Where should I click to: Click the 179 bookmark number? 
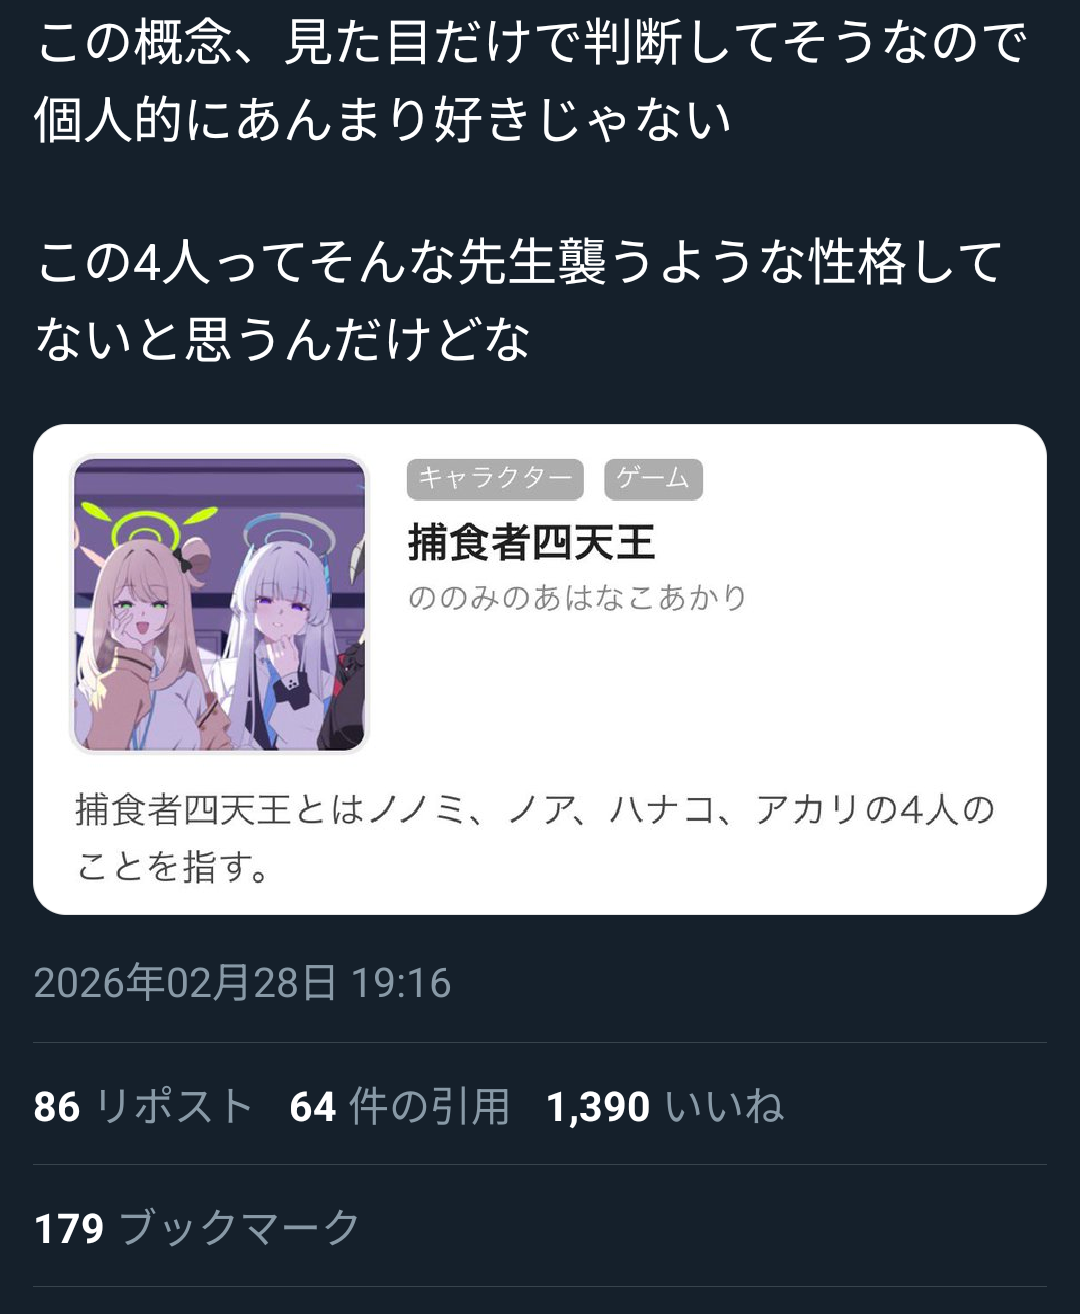[69, 1228]
